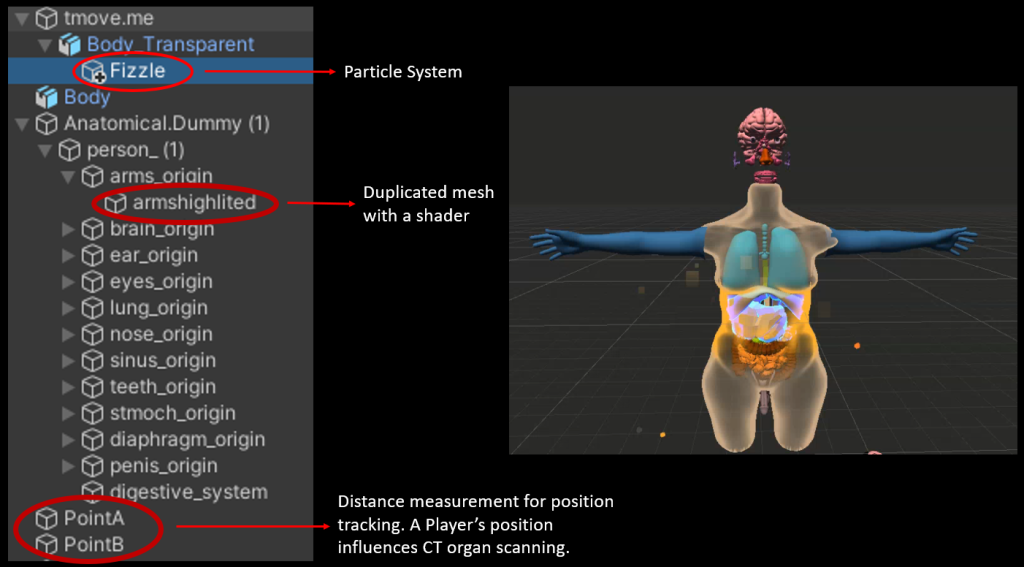Screen dimensions: 1024x567
Task: Click the tmove.me cube icon
Action: [x=46, y=18]
